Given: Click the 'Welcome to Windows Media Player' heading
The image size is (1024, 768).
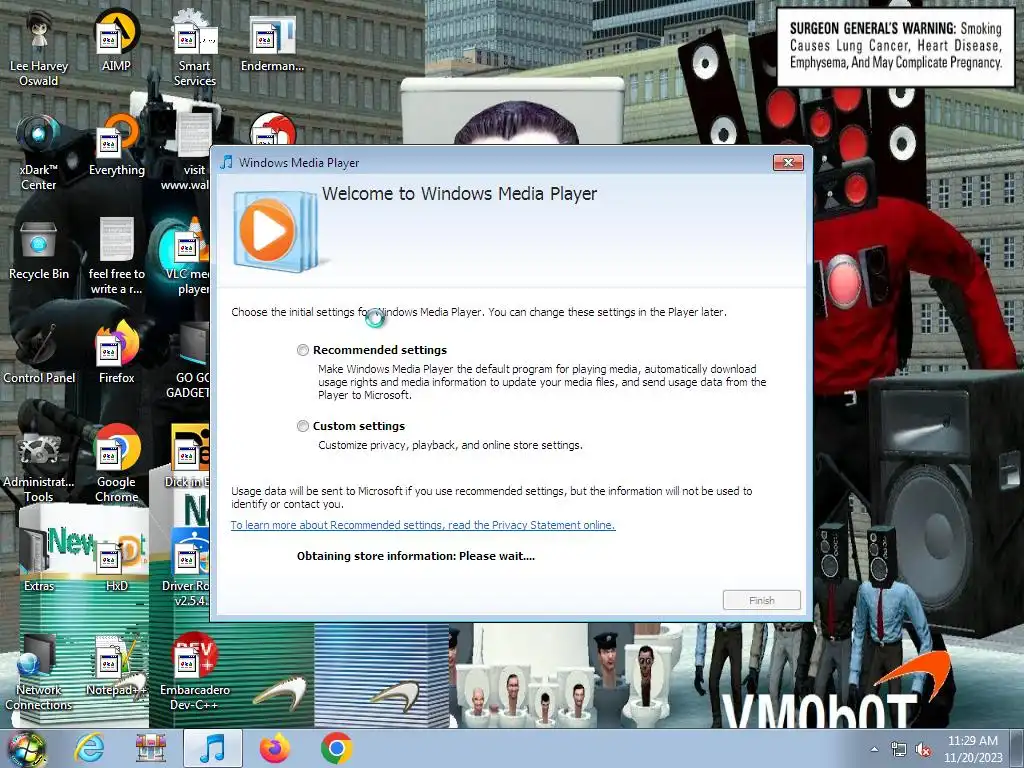Looking at the screenshot, I should coord(459,194).
